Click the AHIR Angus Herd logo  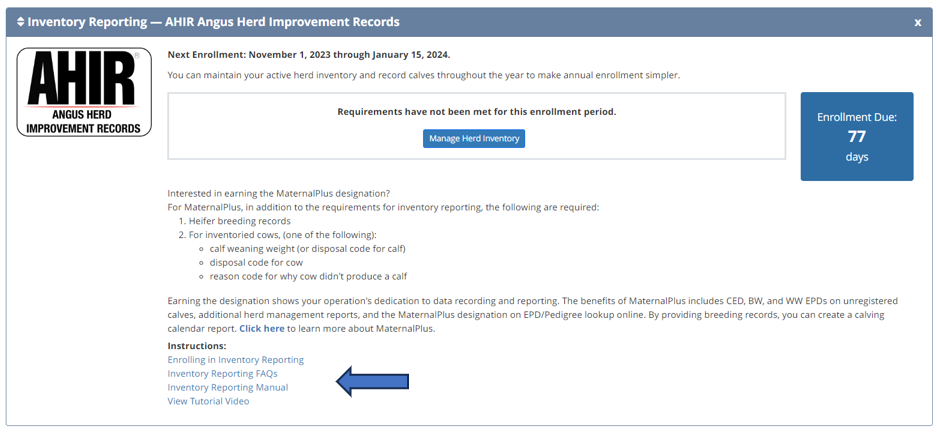click(84, 92)
